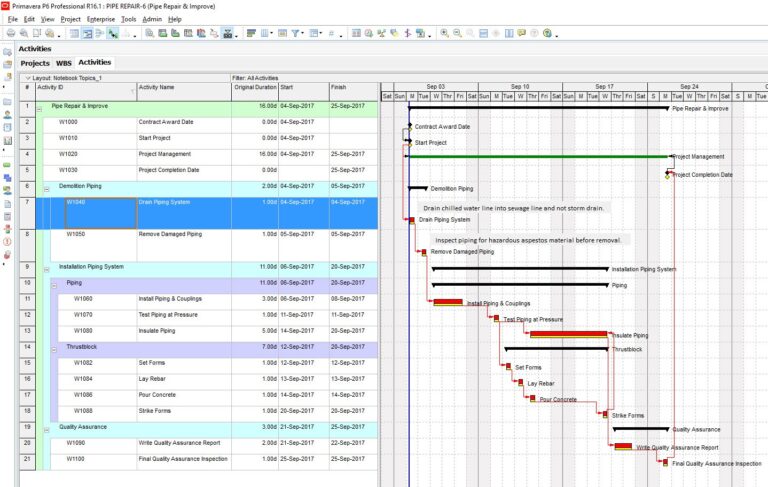Open the Layout: Notebook Topics_1 dropdown chevron

pos(28,78)
